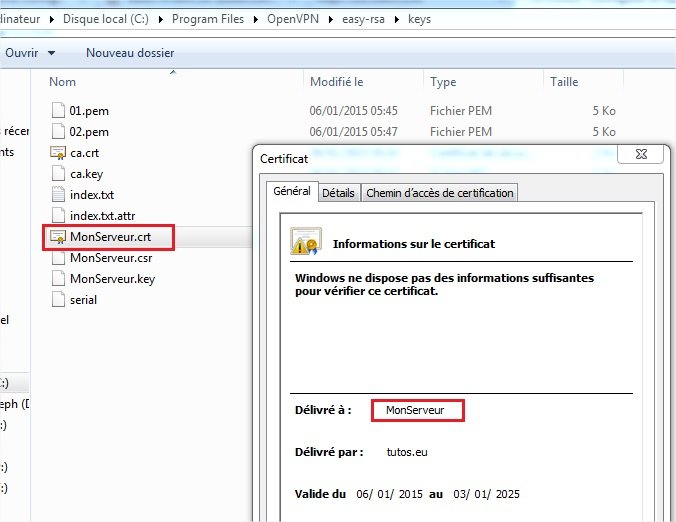This screenshot has height=522, width=676.
Task: Select the 02.pem file icon
Action: [58, 132]
